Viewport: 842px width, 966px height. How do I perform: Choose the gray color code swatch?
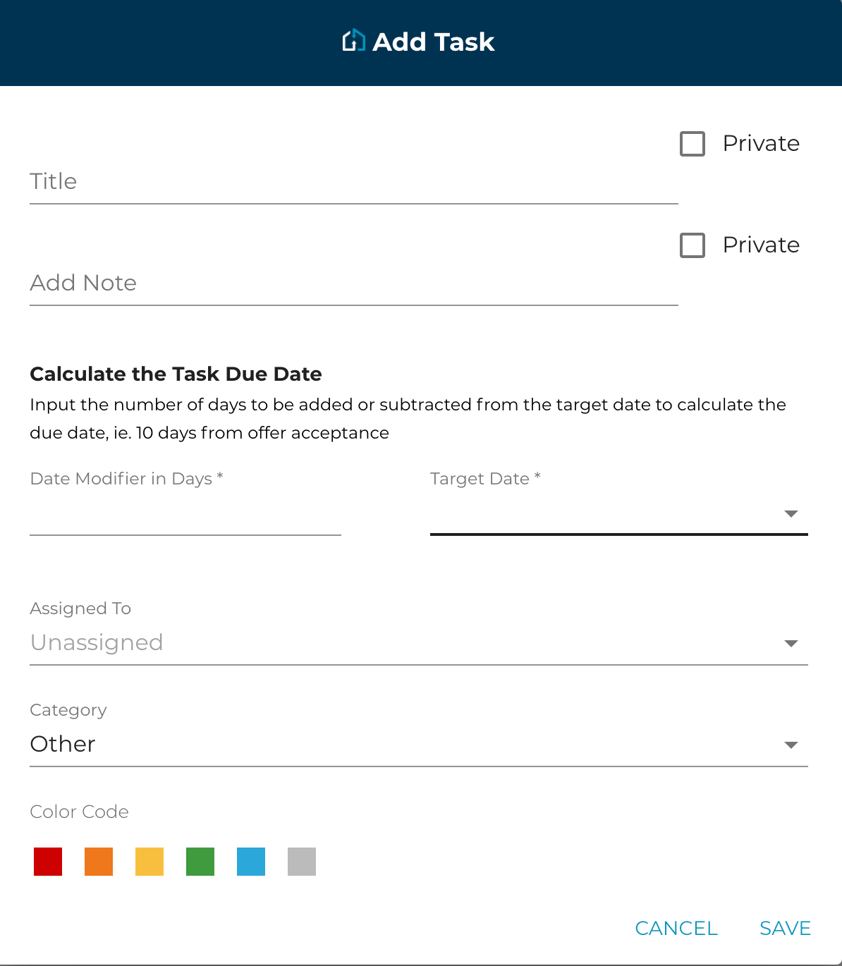click(x=302, y=861)
